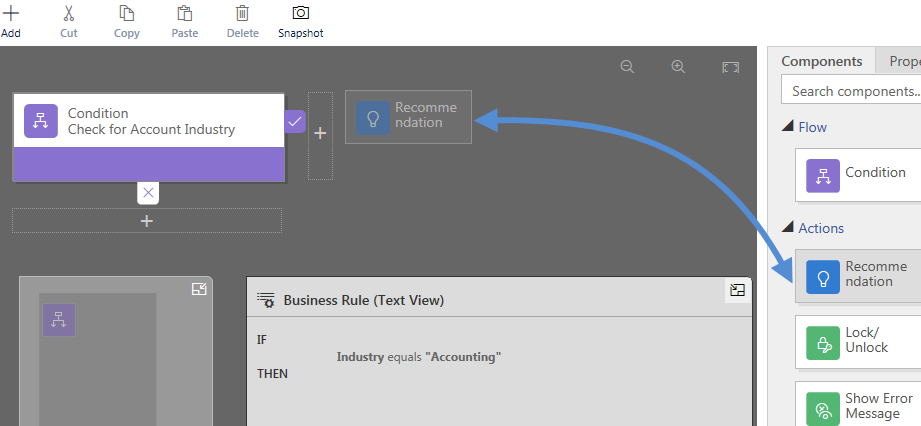Click the Delete trash icon

click(x=242, y=14)
